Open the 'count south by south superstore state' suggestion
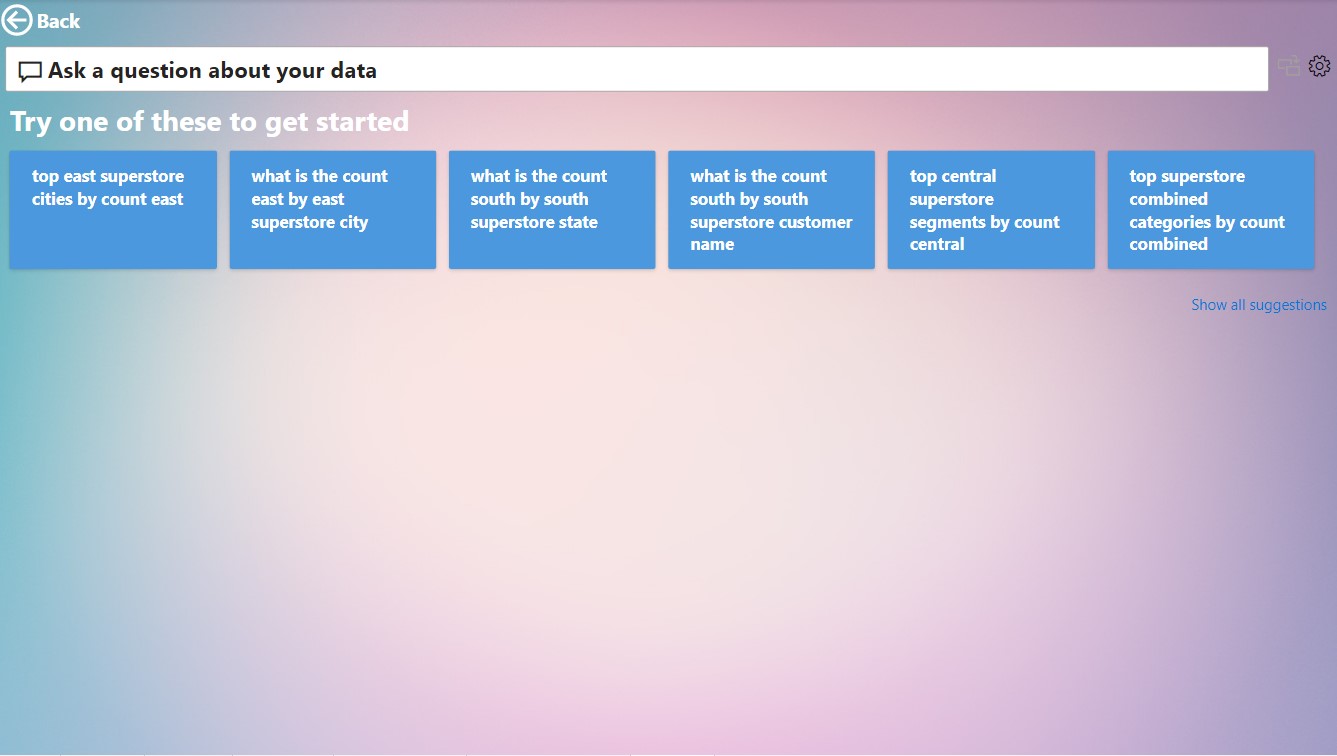 coord(551,209)
